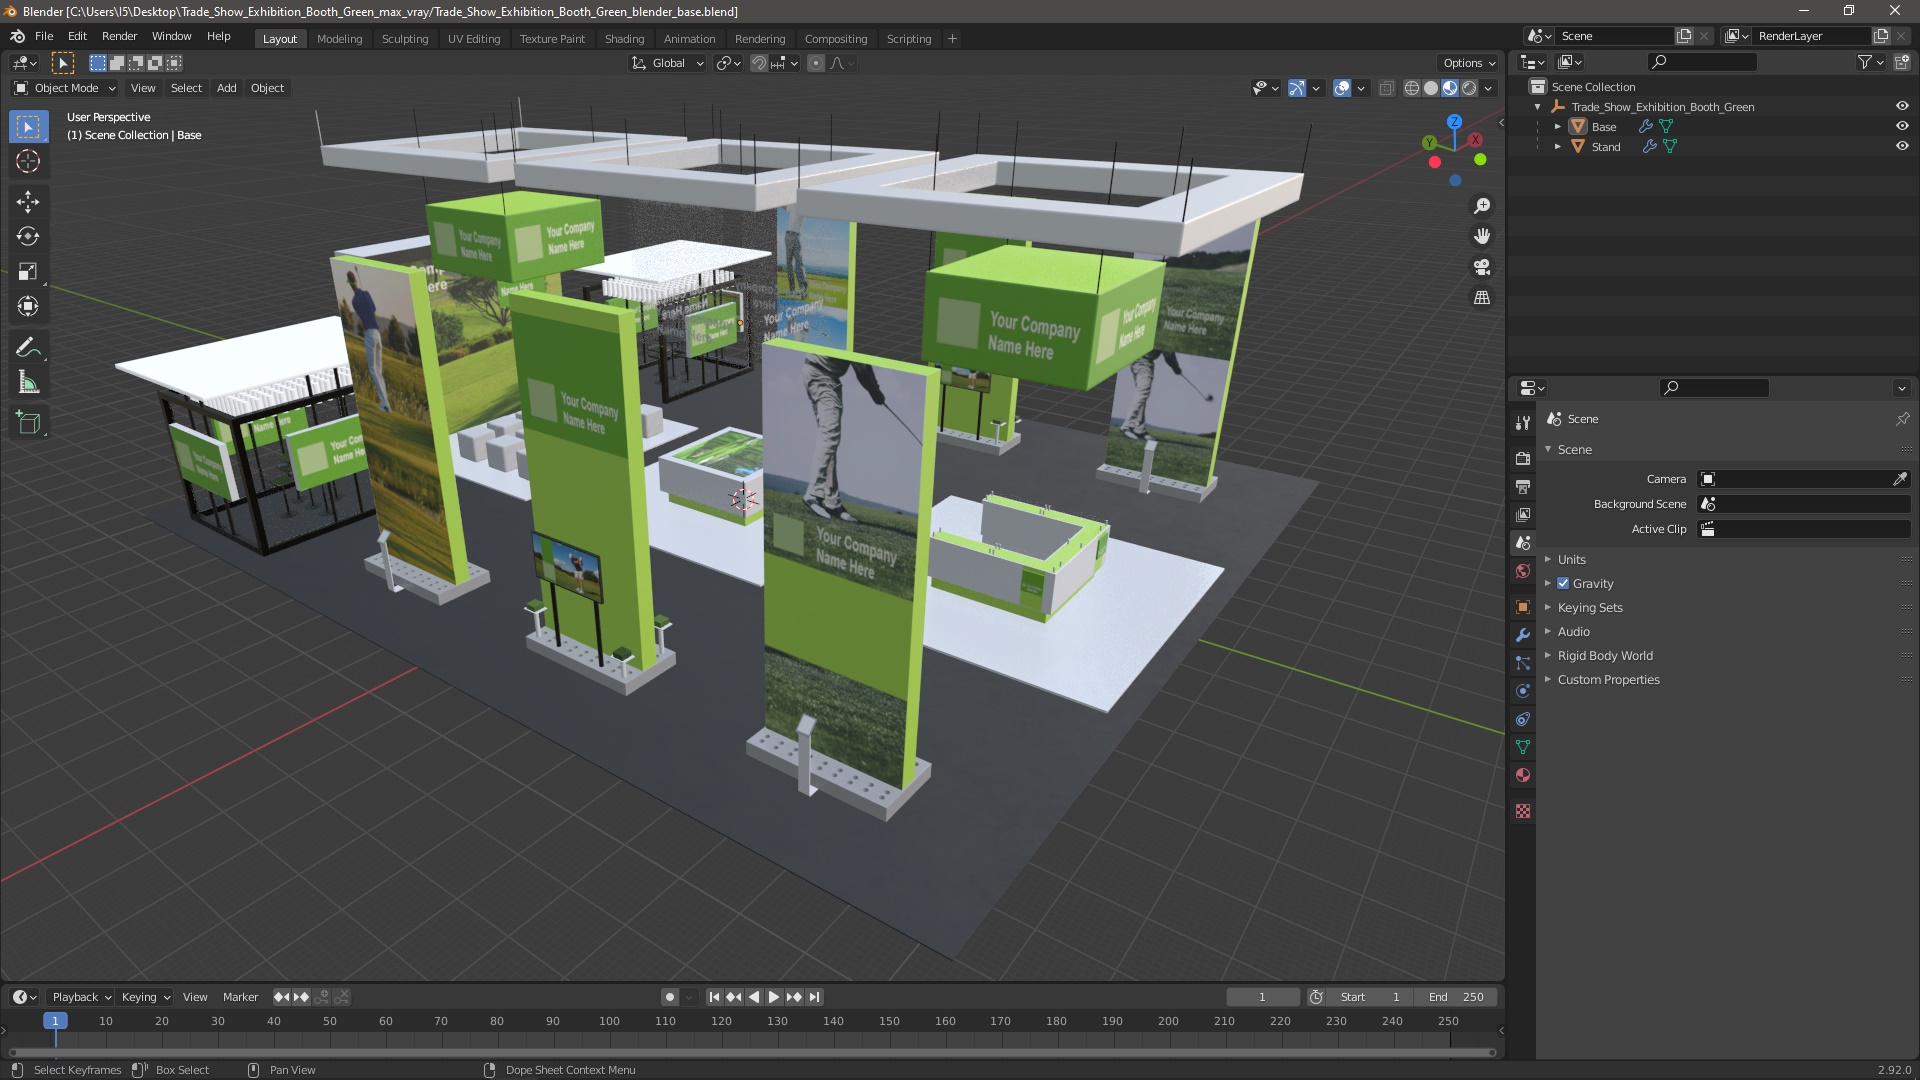Open Modifier properties wrench tab

tap(1523, 635)
